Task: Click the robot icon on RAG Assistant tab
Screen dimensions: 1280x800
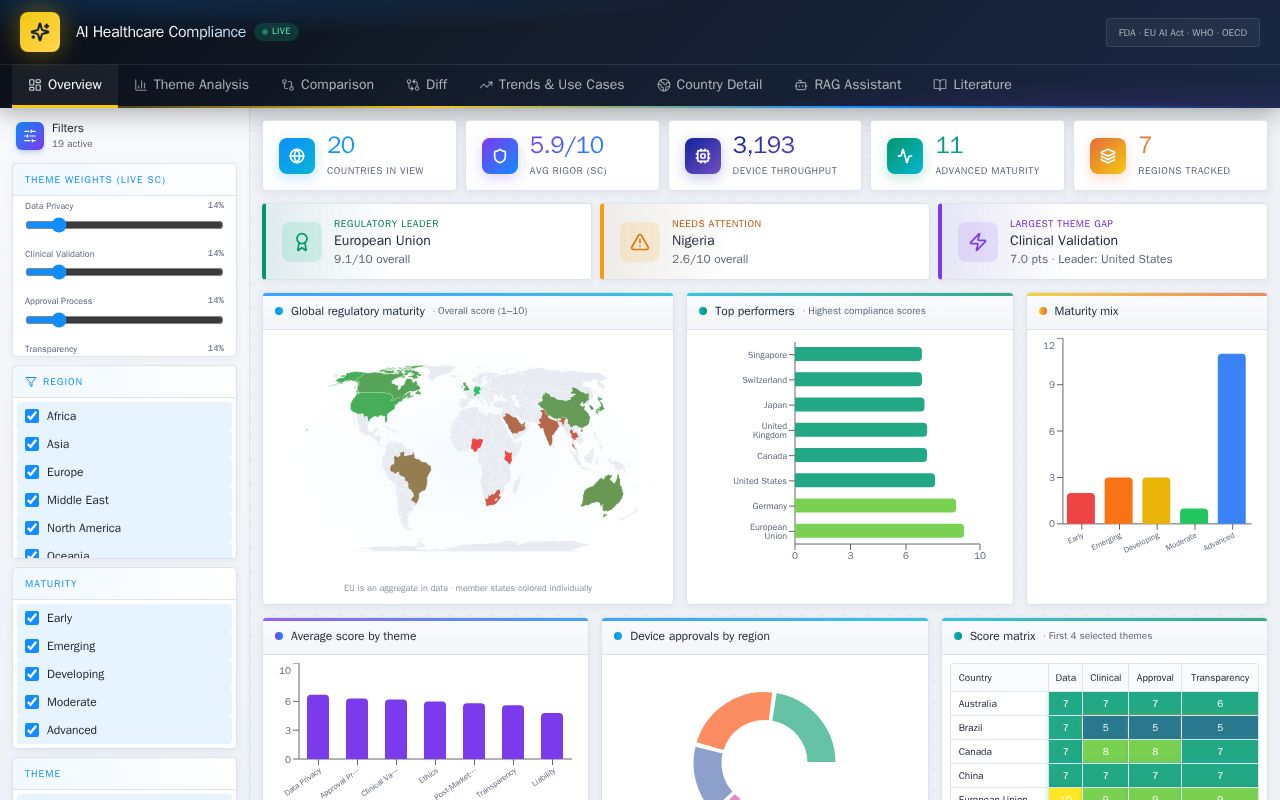Action: pos(801,85)
